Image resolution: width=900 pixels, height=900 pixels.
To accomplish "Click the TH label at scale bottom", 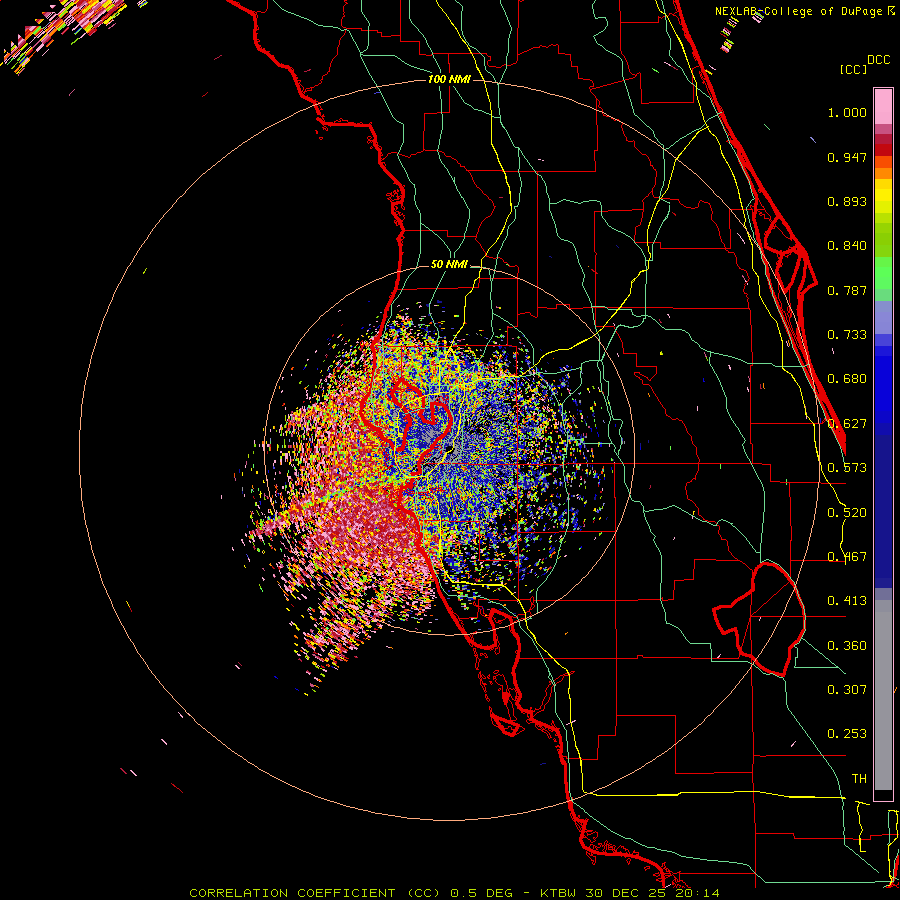I will tap(859, 779).
